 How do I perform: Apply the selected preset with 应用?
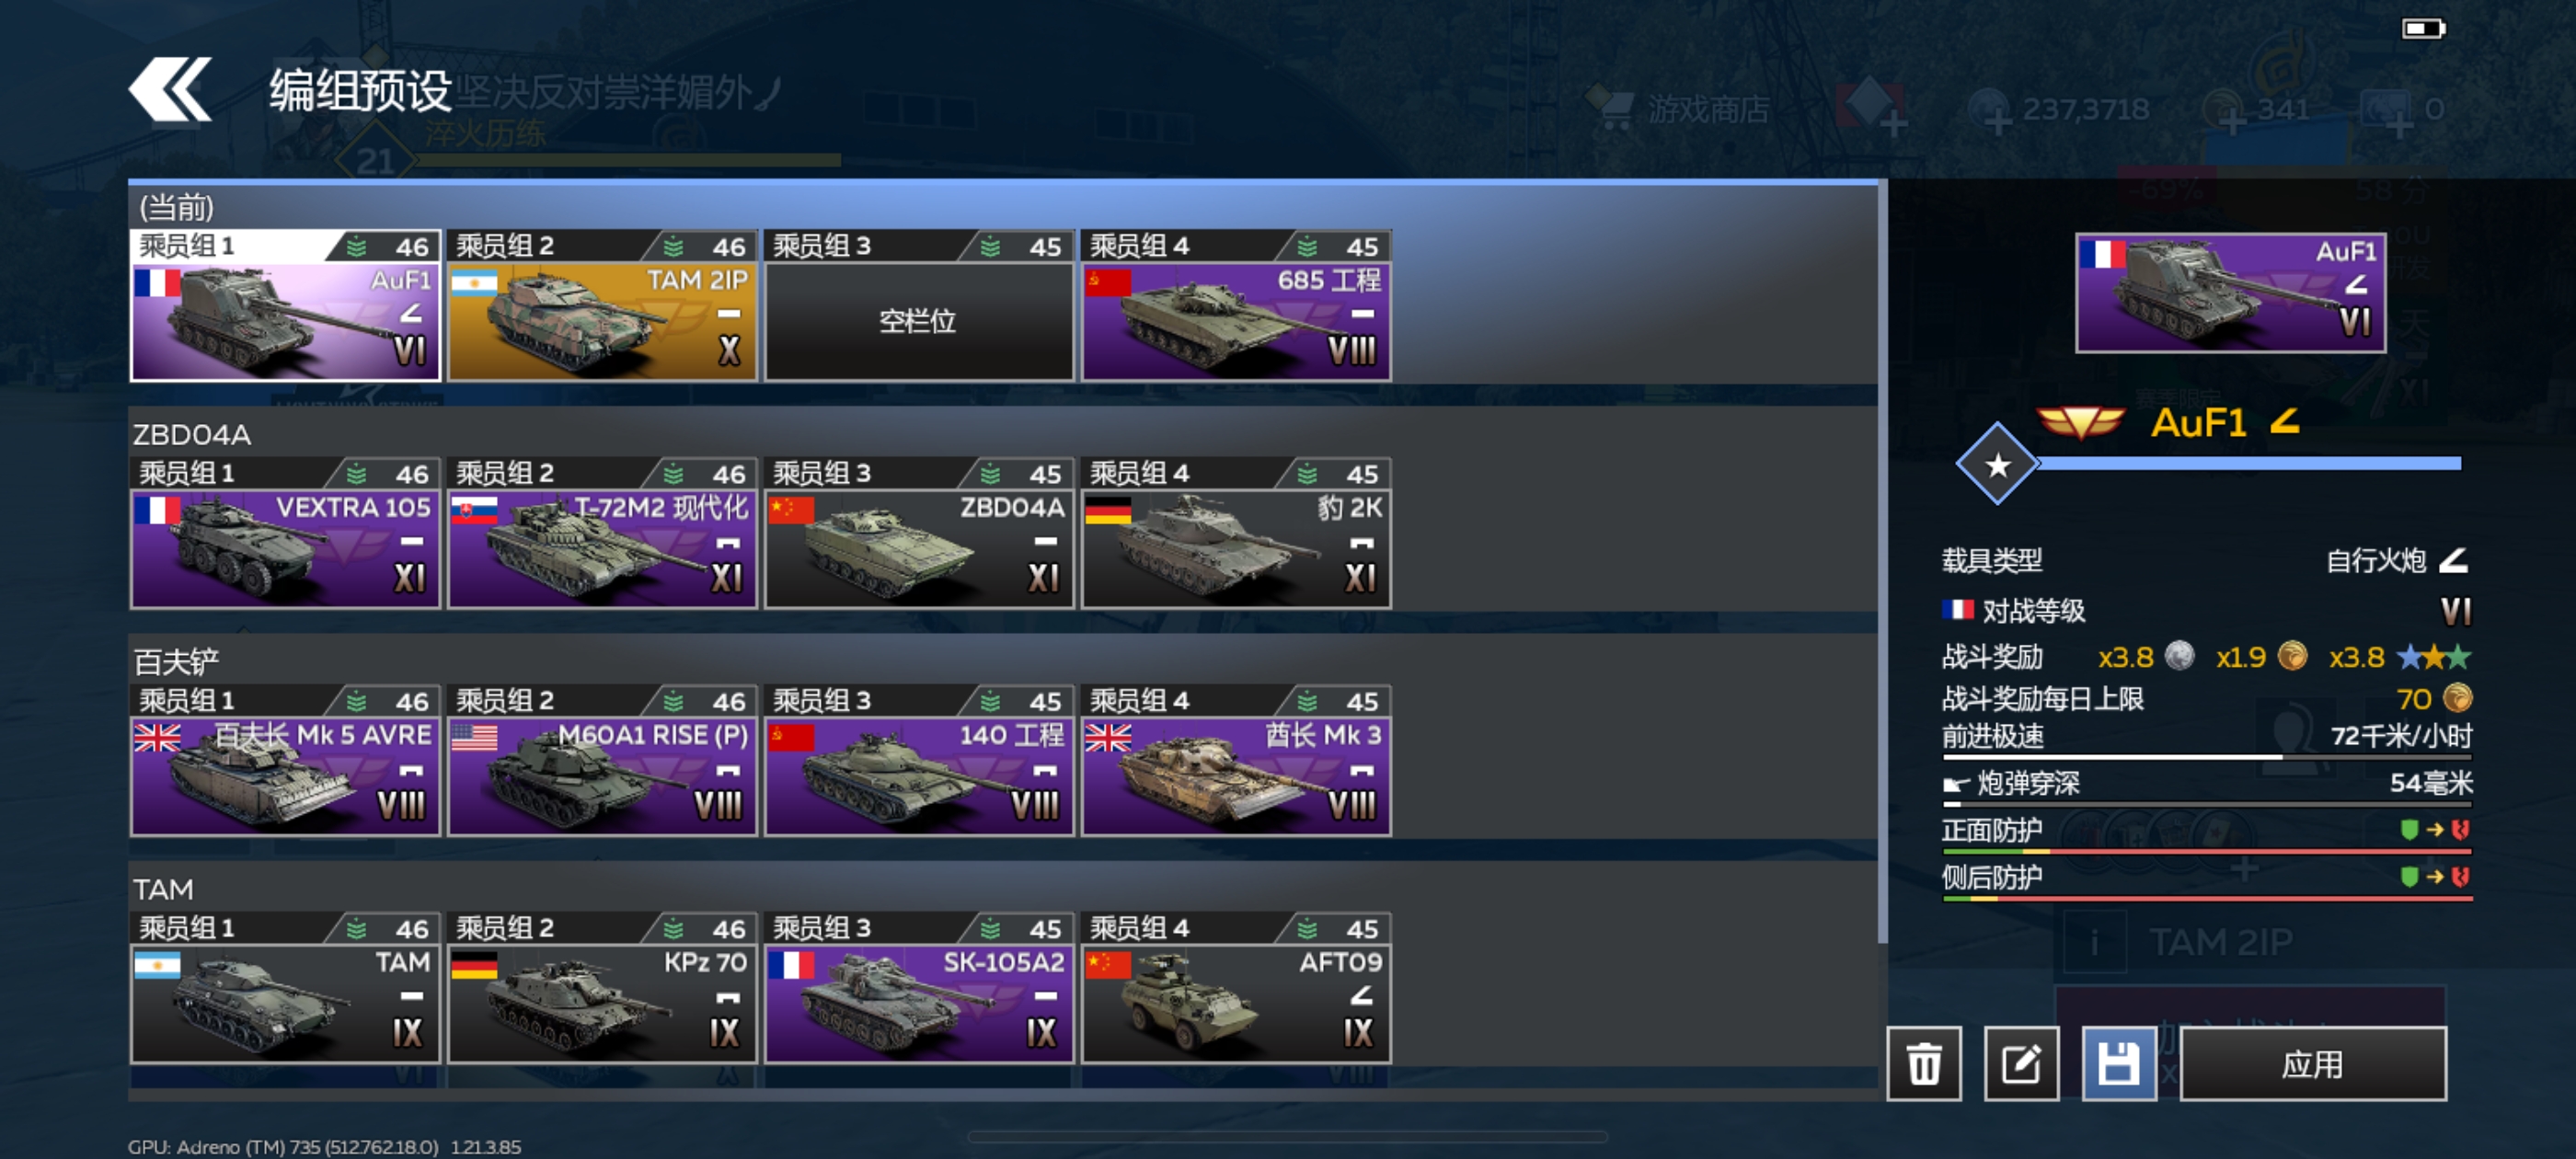tap(2312, 1063)
